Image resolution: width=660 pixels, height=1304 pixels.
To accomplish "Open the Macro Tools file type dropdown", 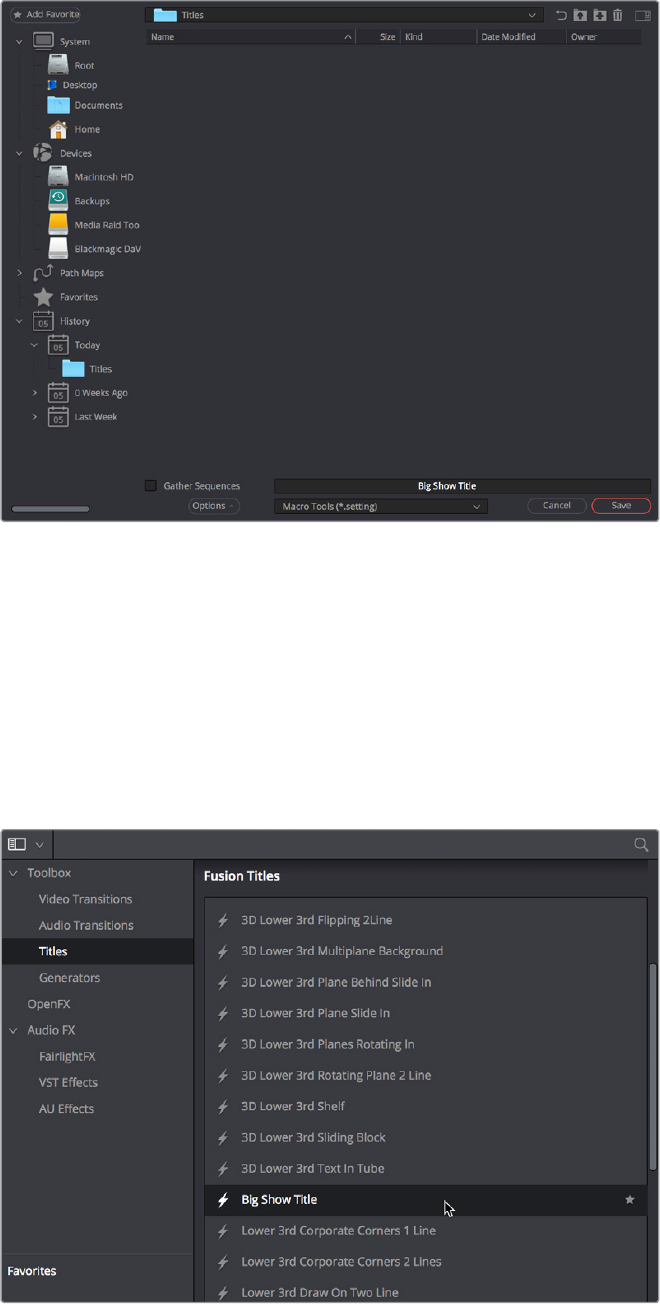I will [381, 506].
